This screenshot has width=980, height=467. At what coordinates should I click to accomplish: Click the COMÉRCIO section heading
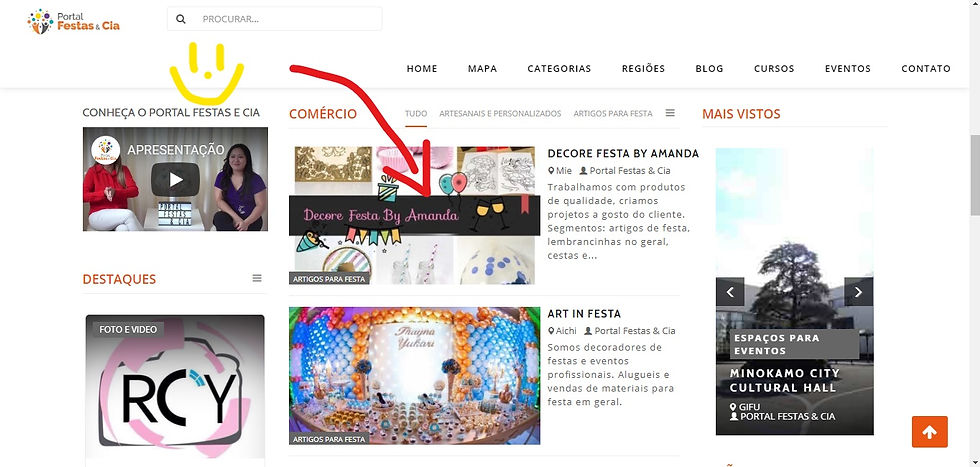[322, 114]
